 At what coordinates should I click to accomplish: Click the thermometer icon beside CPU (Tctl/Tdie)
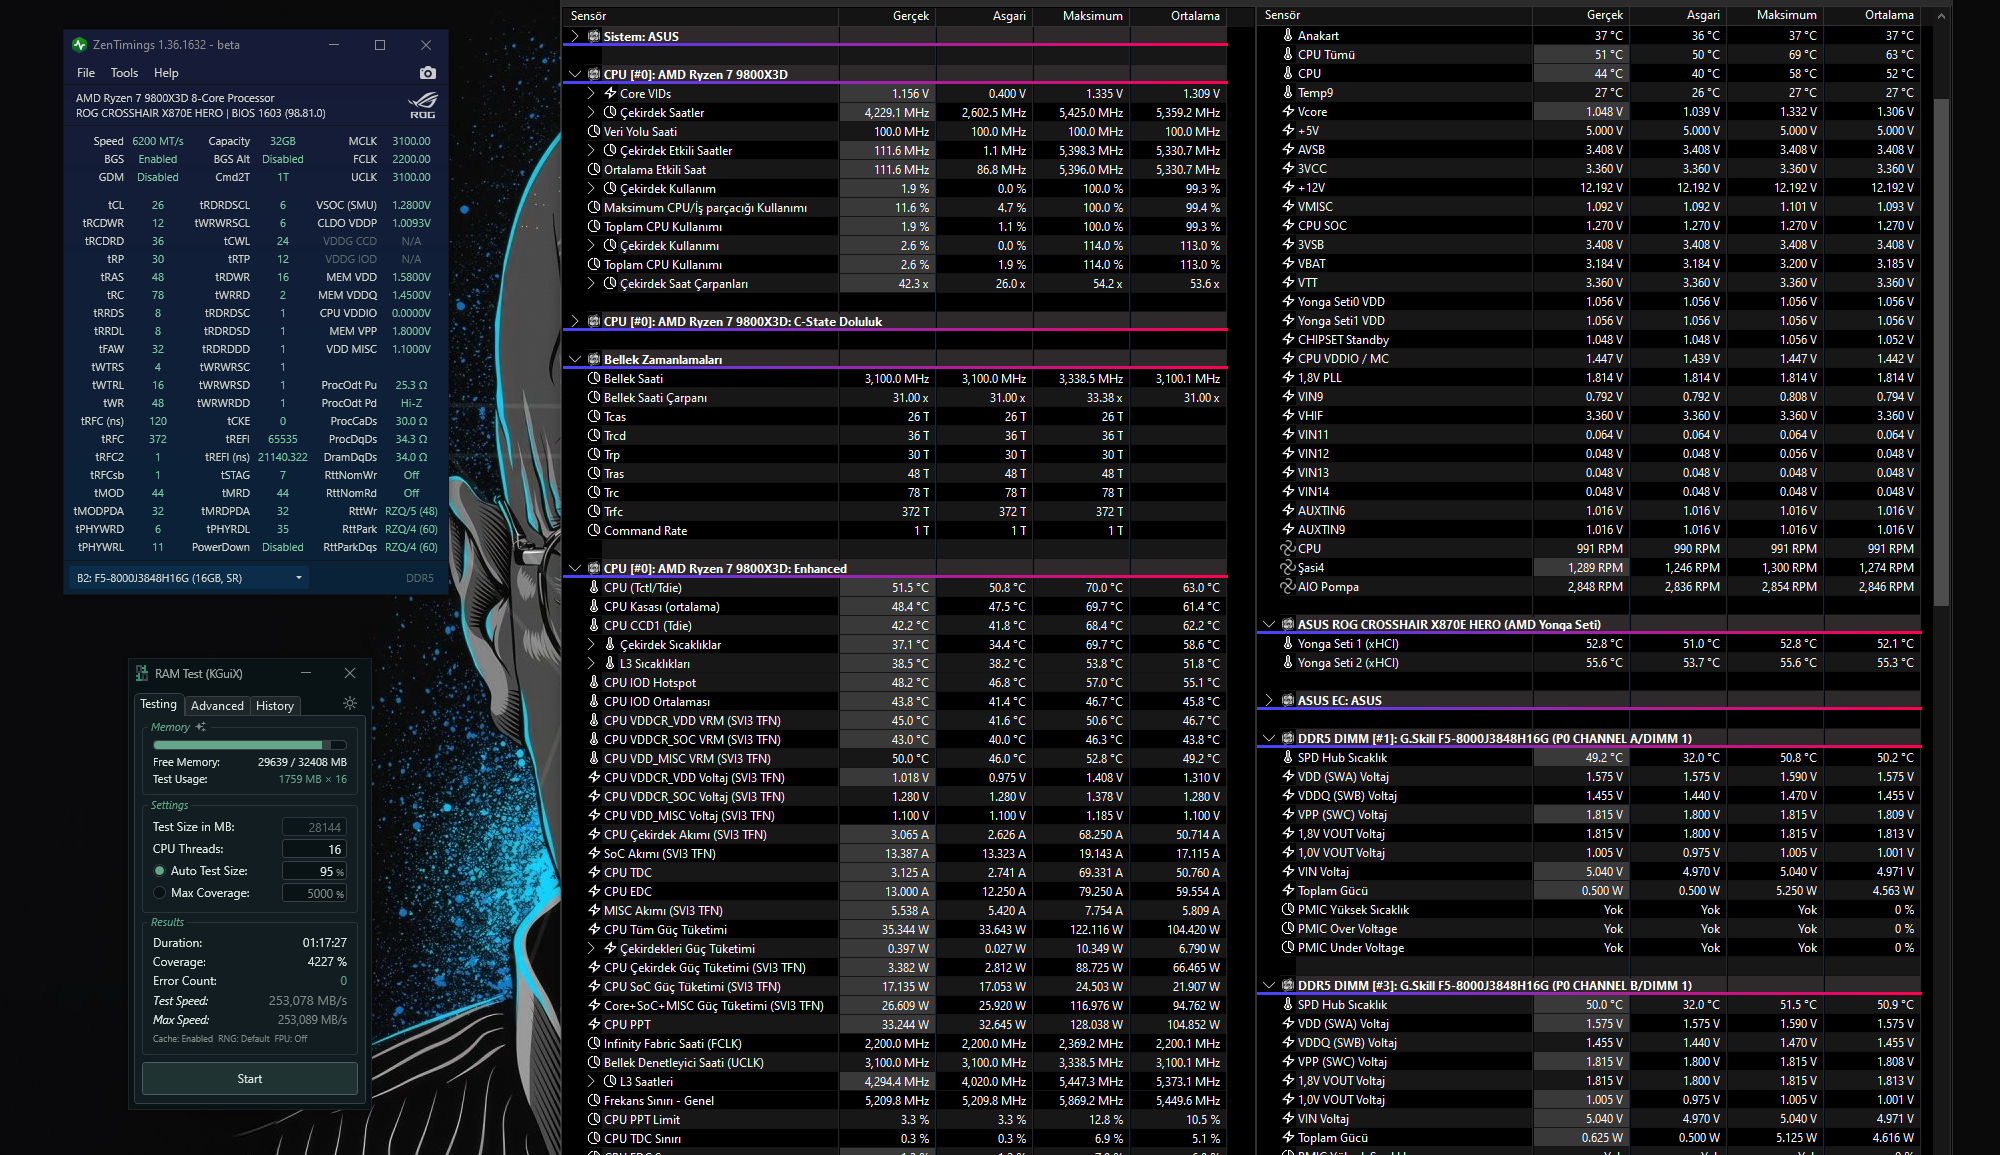[594, 588]
